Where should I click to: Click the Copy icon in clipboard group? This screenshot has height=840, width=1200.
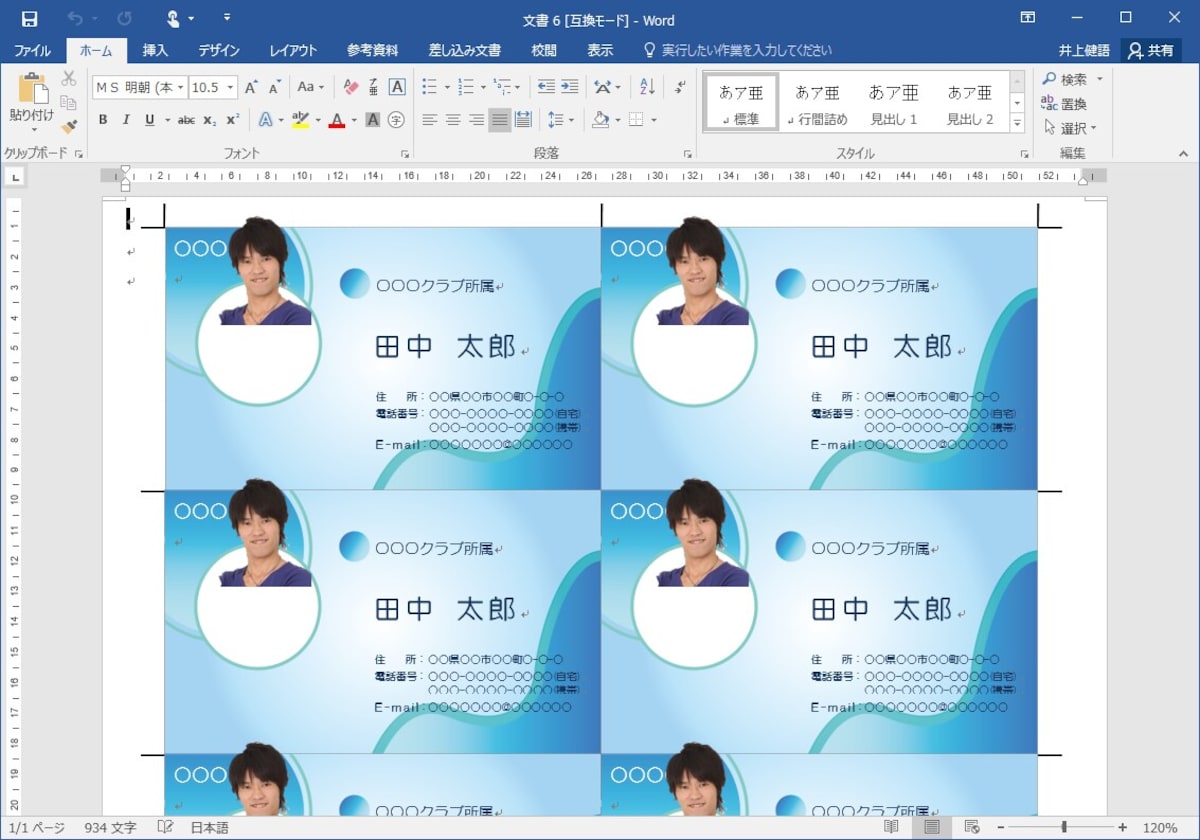point(69,103)
